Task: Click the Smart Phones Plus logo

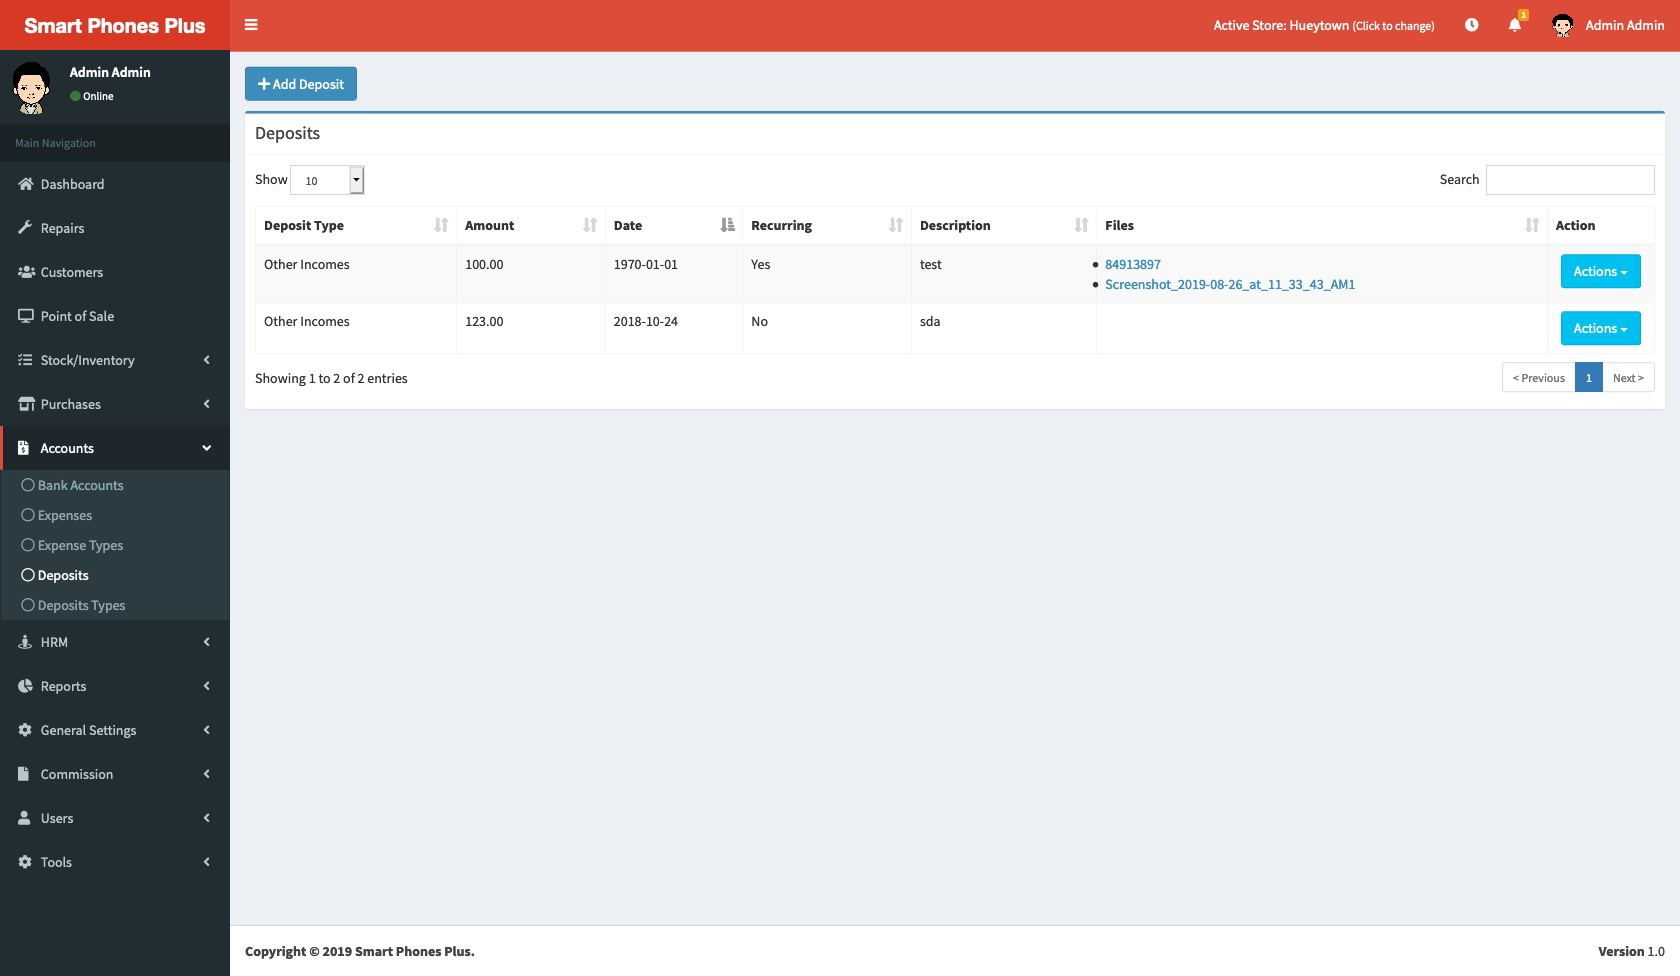Action: (115, 26)
